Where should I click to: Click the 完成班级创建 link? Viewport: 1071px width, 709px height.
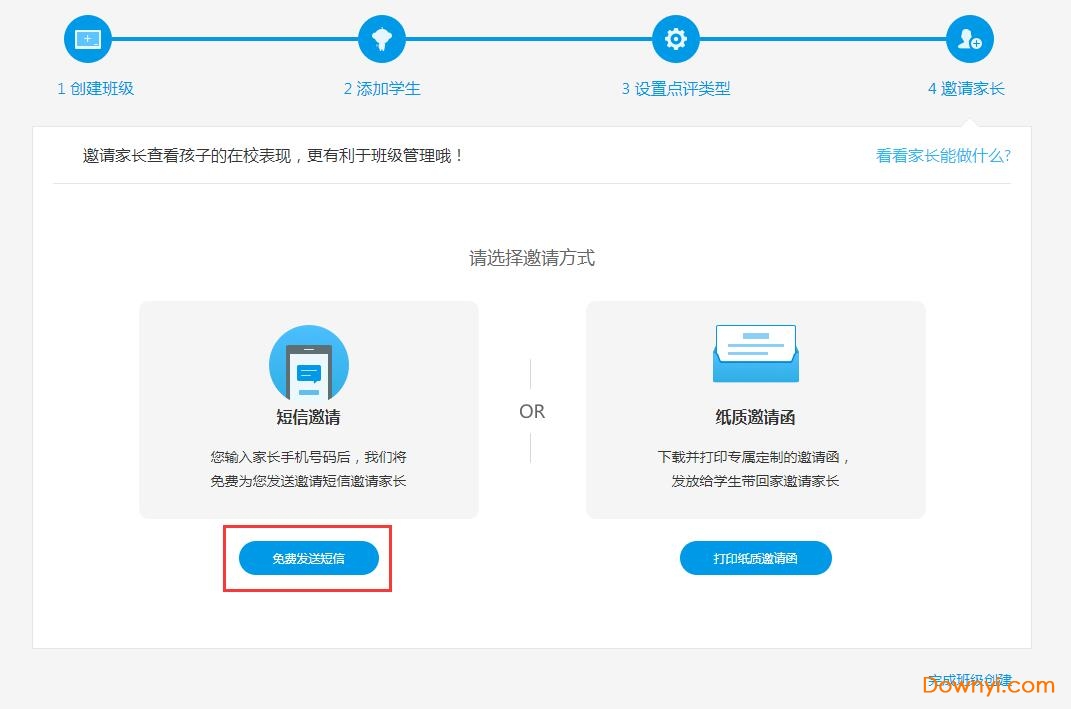[x=969, y=680]
